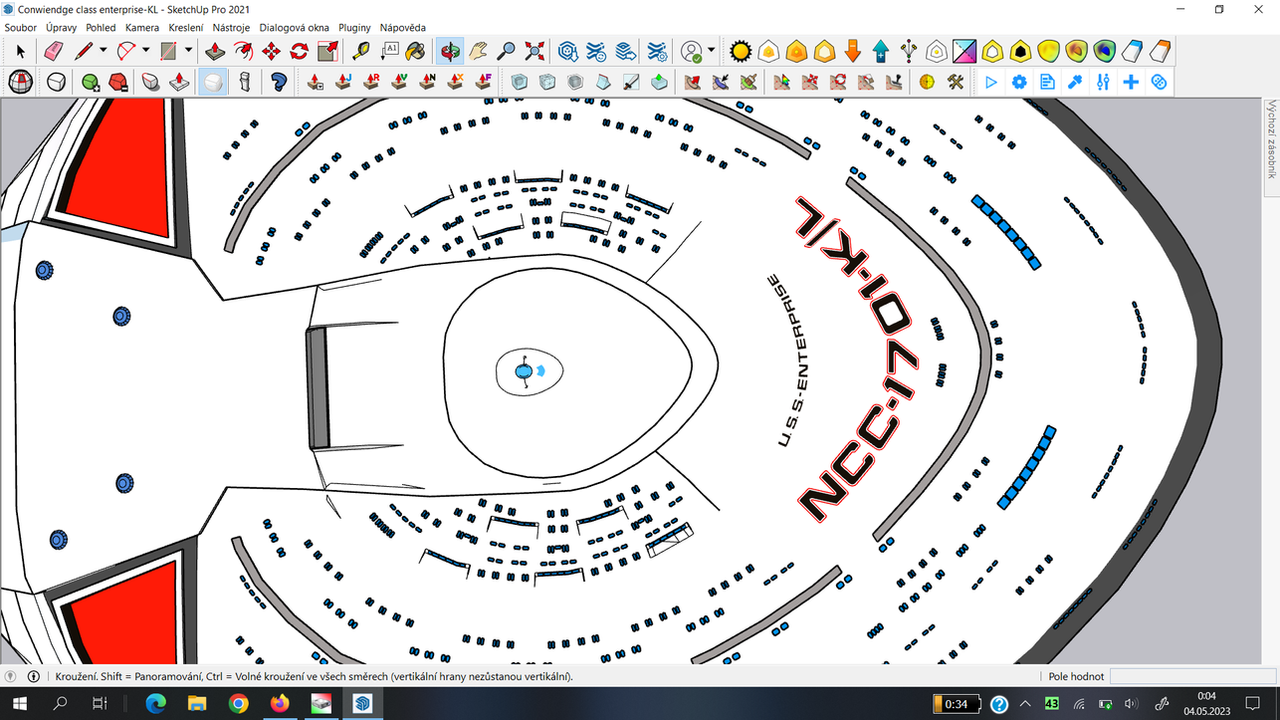Click the blue question mark icon
This screenshot has height=720, width=1280.
pyautogui.click(x=279, y=82)
